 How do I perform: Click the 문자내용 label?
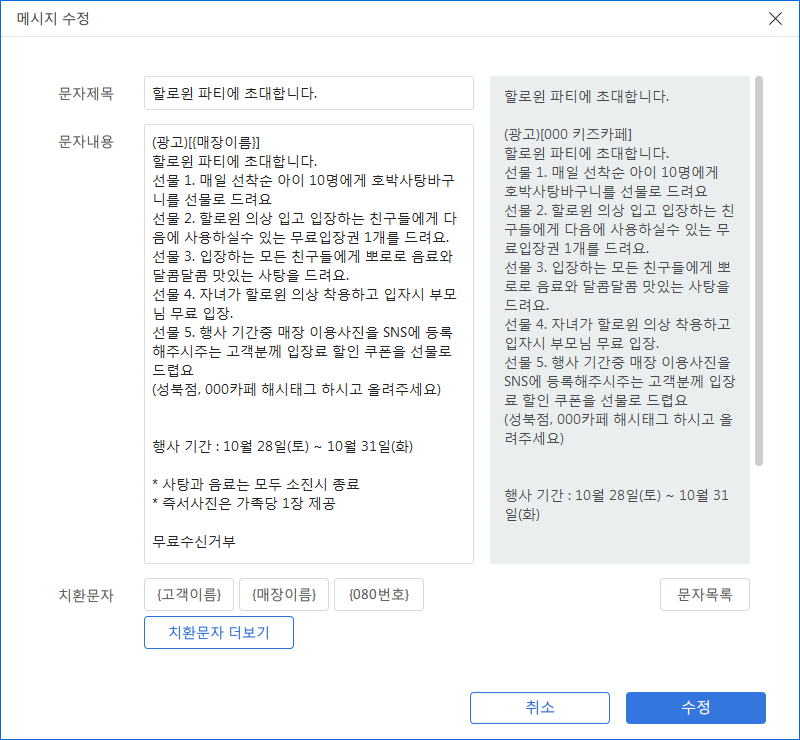[86, 141]
